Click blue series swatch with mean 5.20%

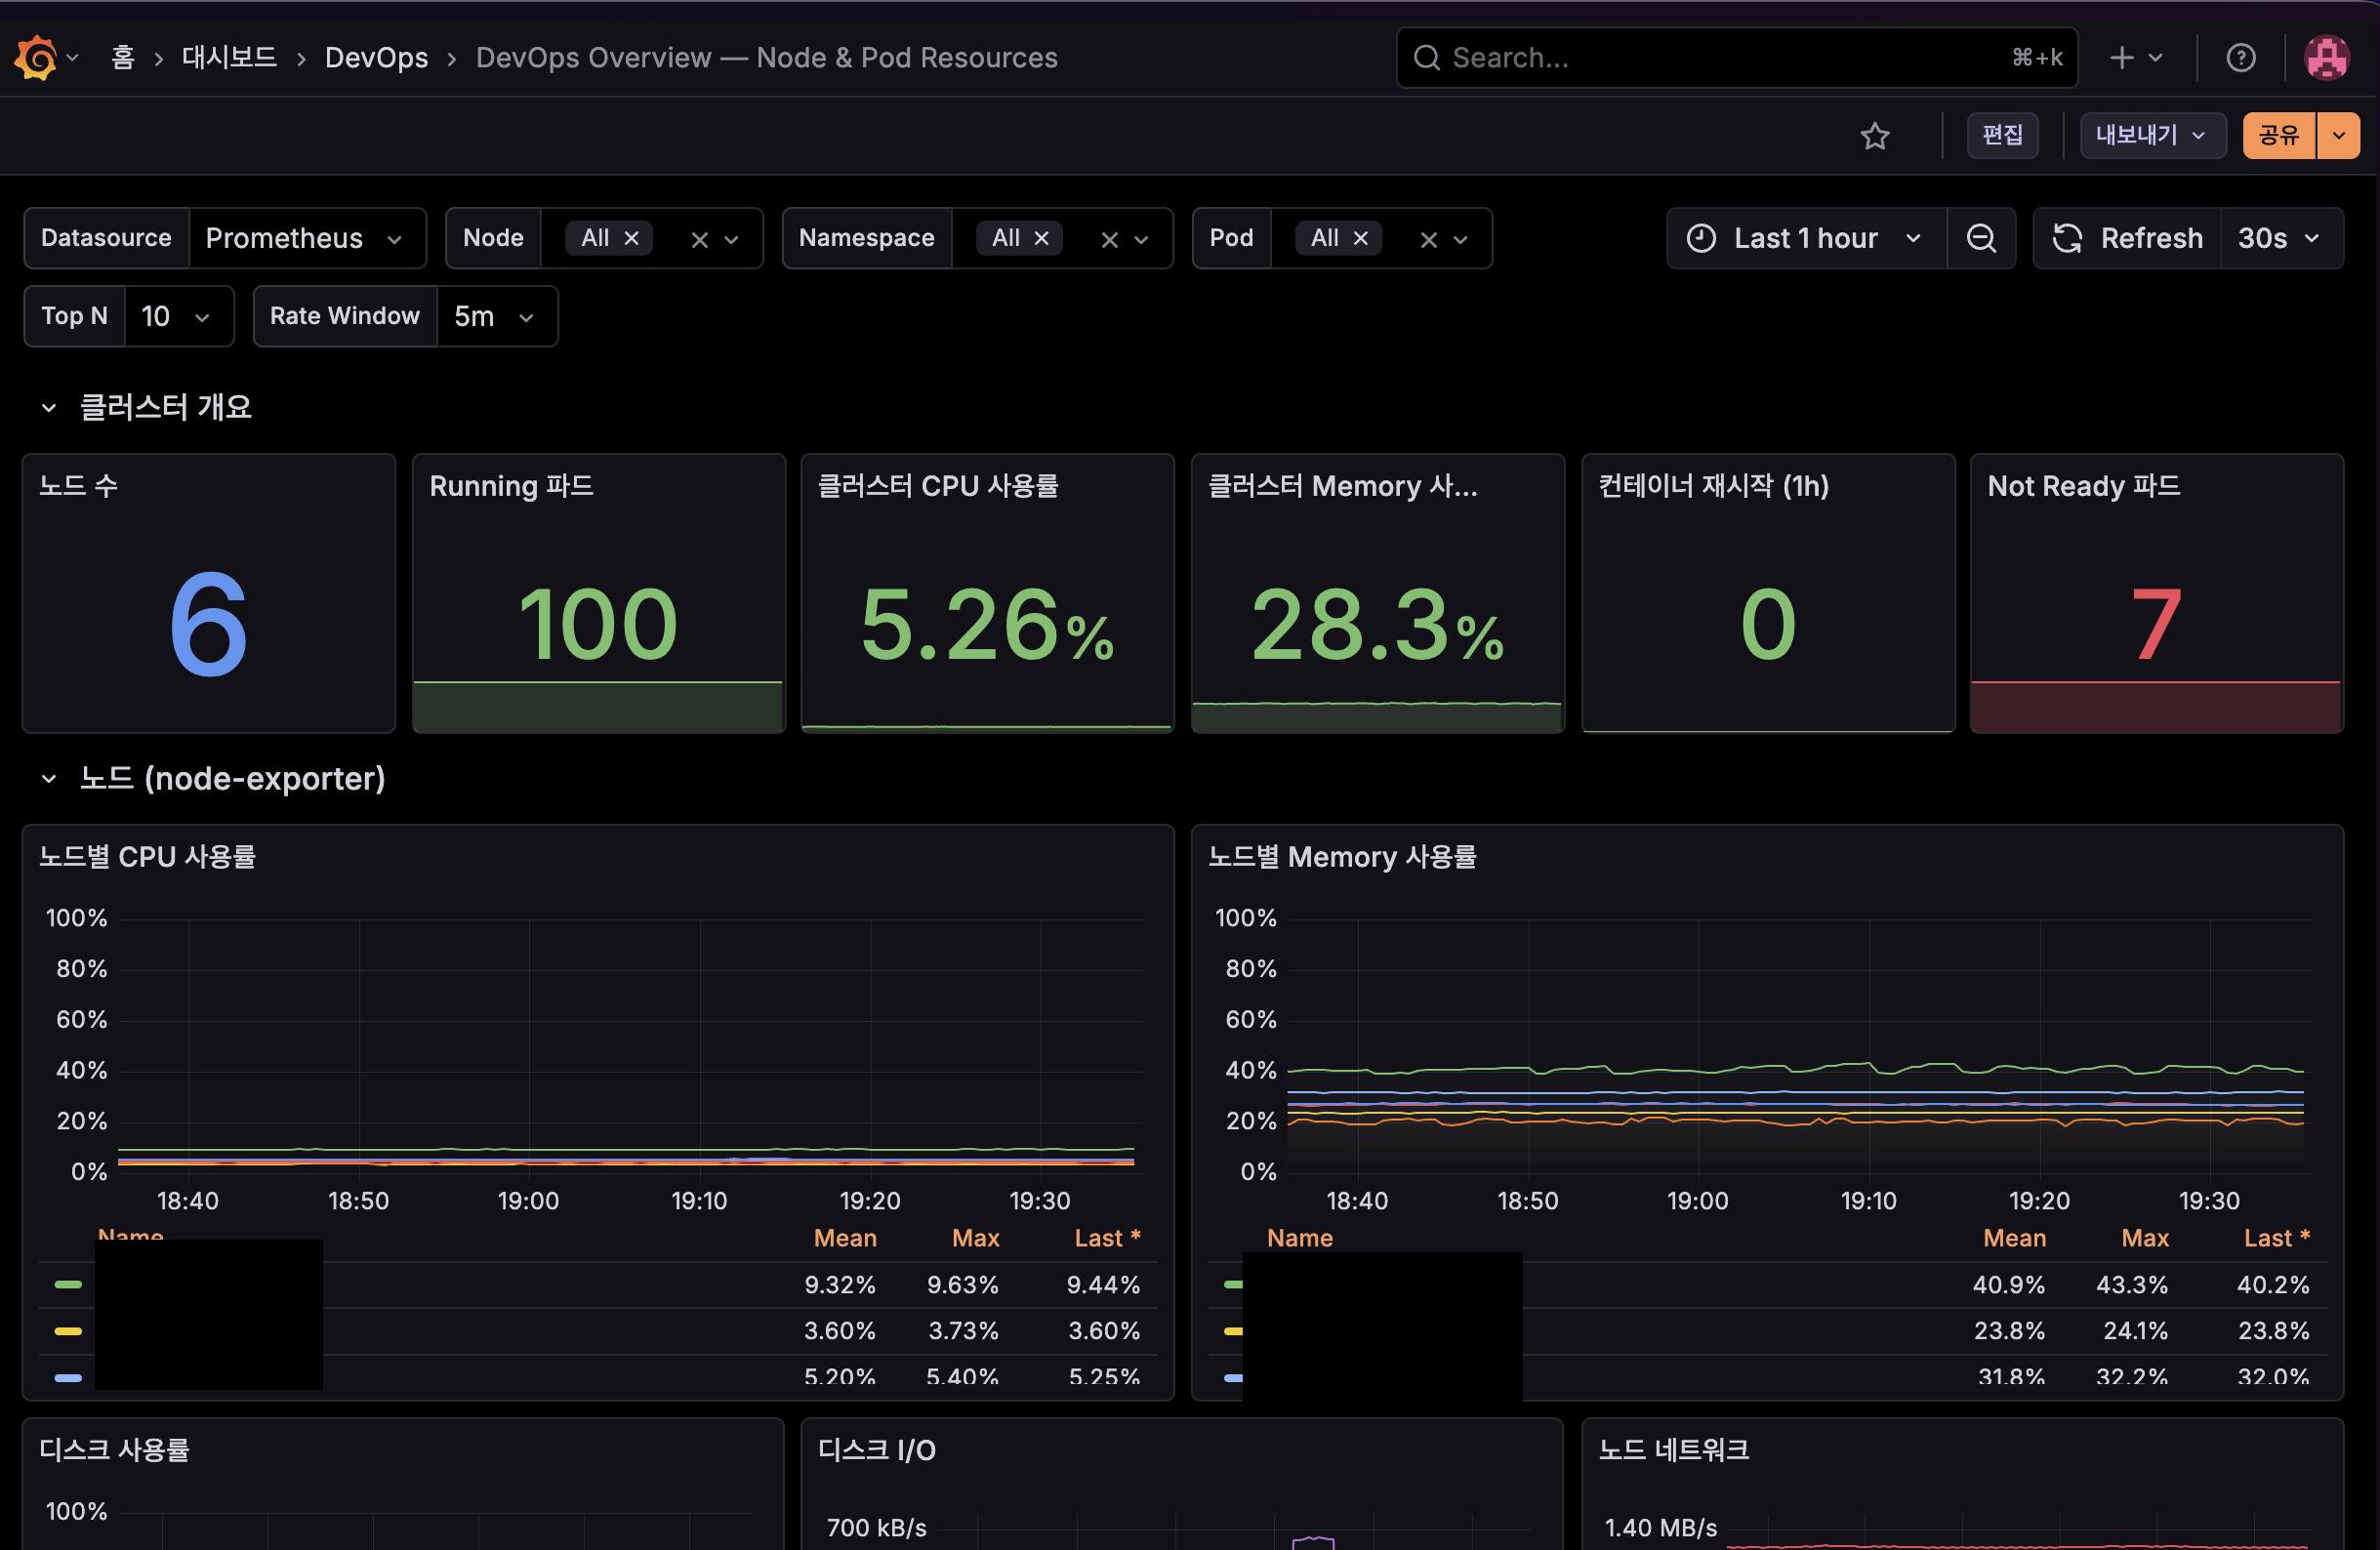[x=68, y=1377]
